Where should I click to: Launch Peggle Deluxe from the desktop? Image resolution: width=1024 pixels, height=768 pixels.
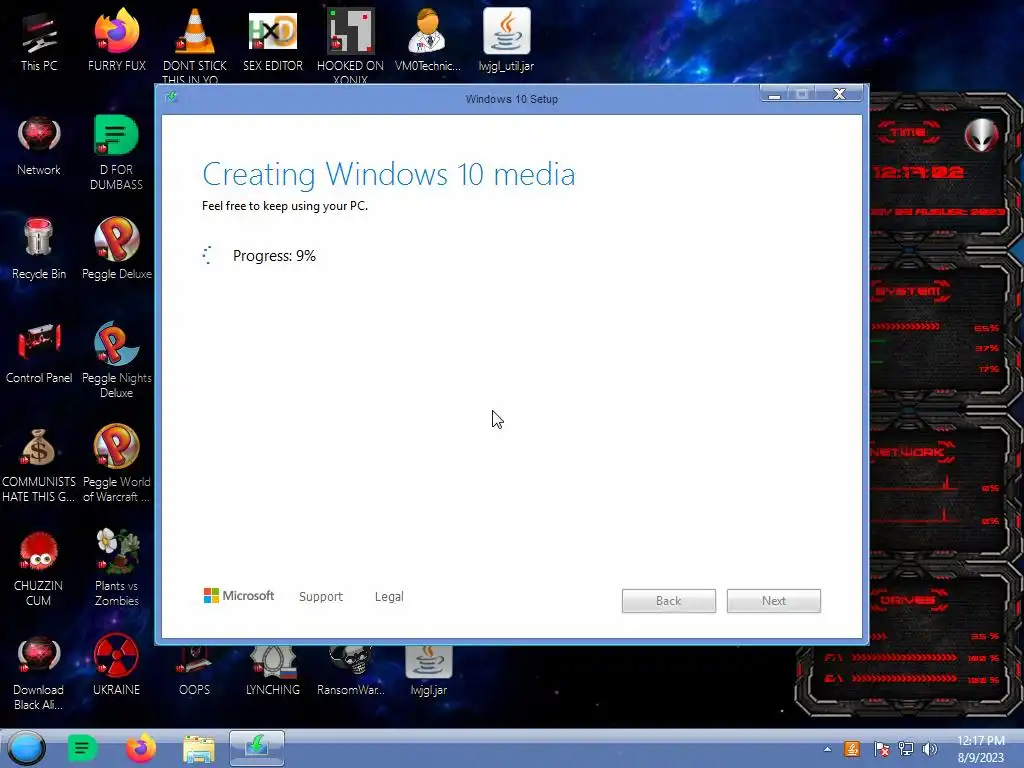pyautogui.click(x=116, y=249)
